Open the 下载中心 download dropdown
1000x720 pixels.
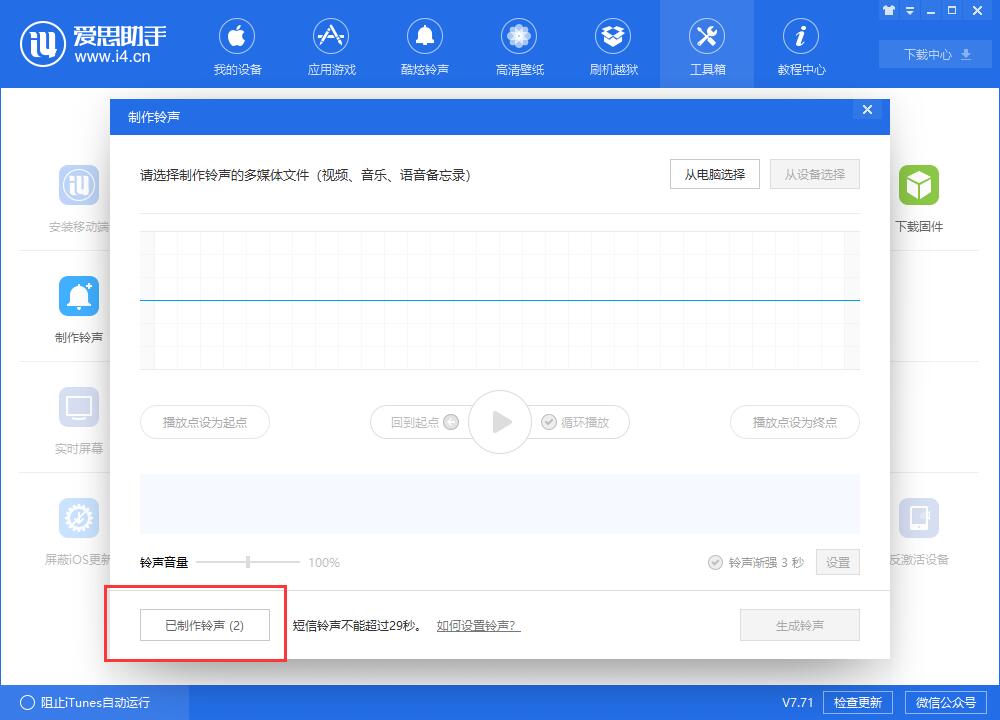pos(934,54)
